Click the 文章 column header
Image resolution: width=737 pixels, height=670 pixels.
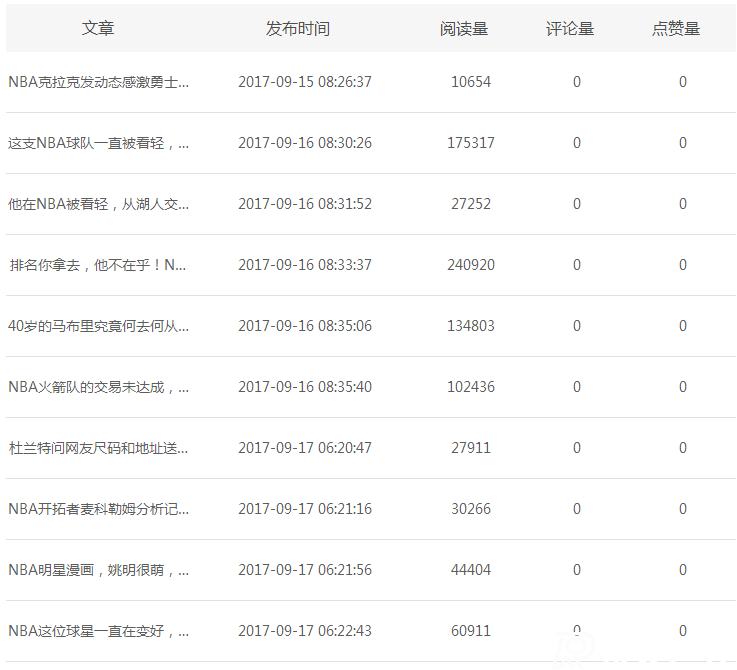pyautogui.click(x=98, y=29)
